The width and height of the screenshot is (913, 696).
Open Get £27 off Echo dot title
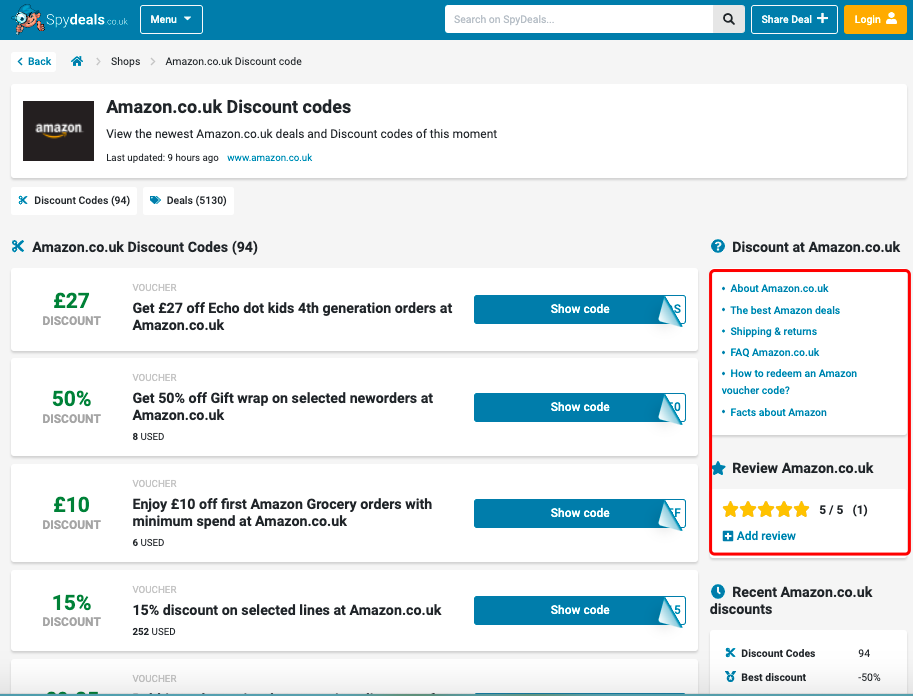292,317
